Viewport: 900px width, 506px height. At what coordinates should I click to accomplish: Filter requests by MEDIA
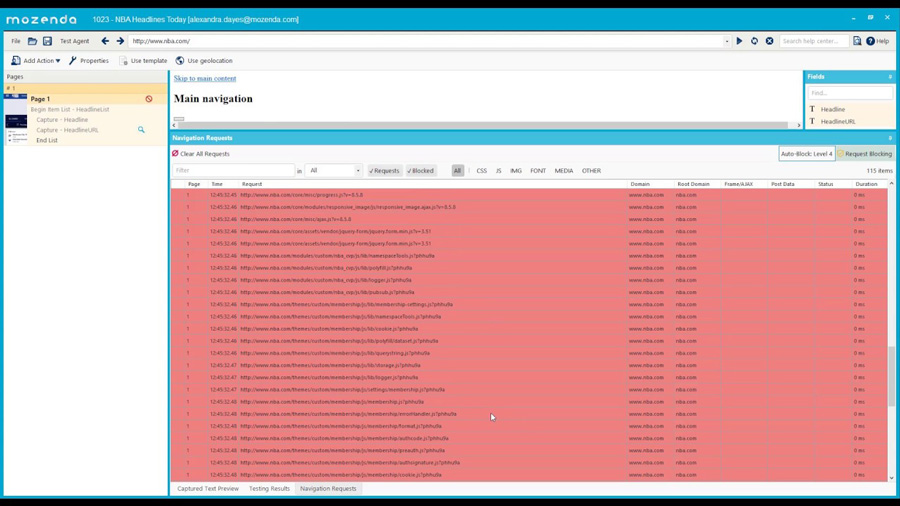point(564,170)
